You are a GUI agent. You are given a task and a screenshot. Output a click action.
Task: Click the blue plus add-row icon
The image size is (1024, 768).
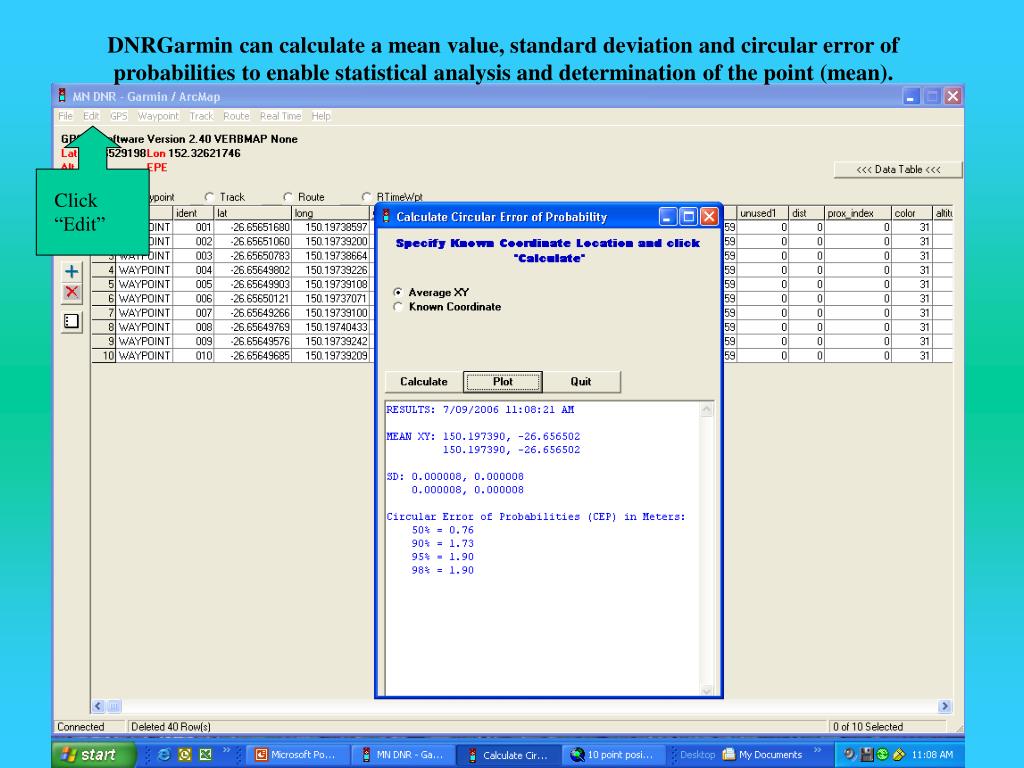coord(72,272)
